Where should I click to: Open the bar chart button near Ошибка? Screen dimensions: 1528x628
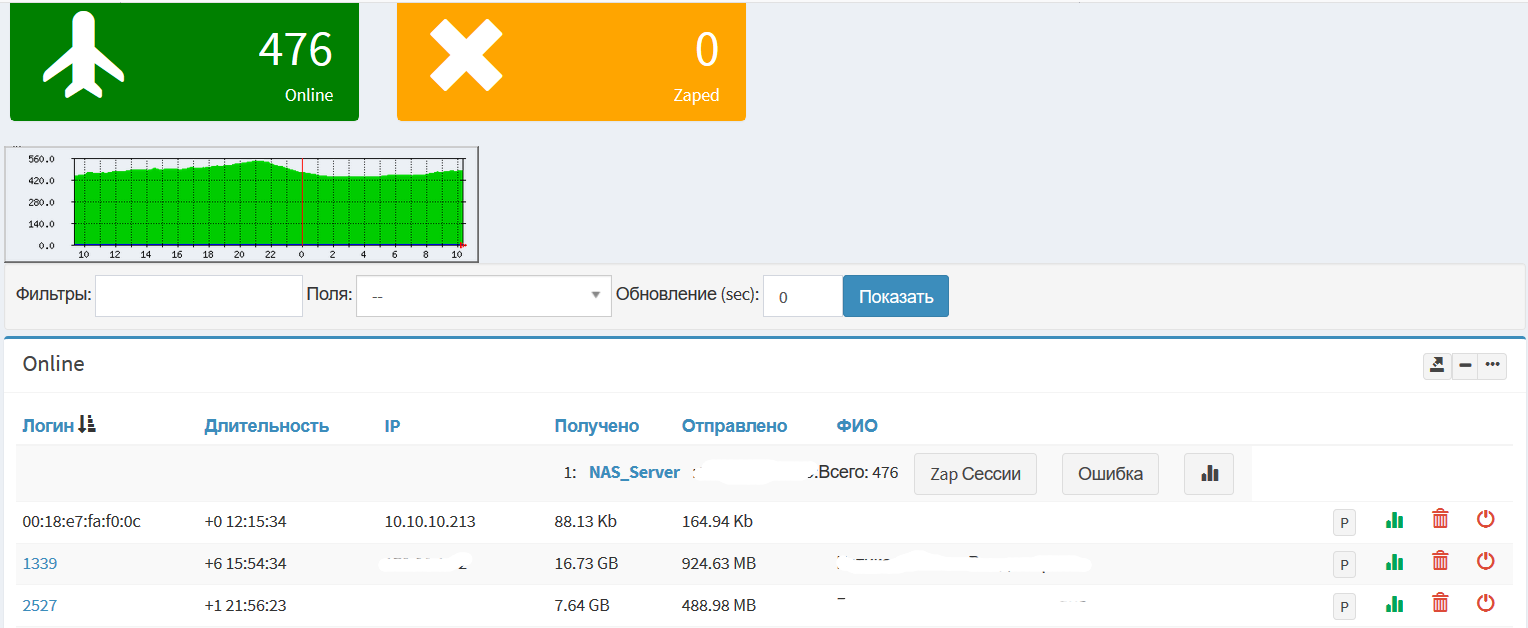click(x=1209, y=474)
